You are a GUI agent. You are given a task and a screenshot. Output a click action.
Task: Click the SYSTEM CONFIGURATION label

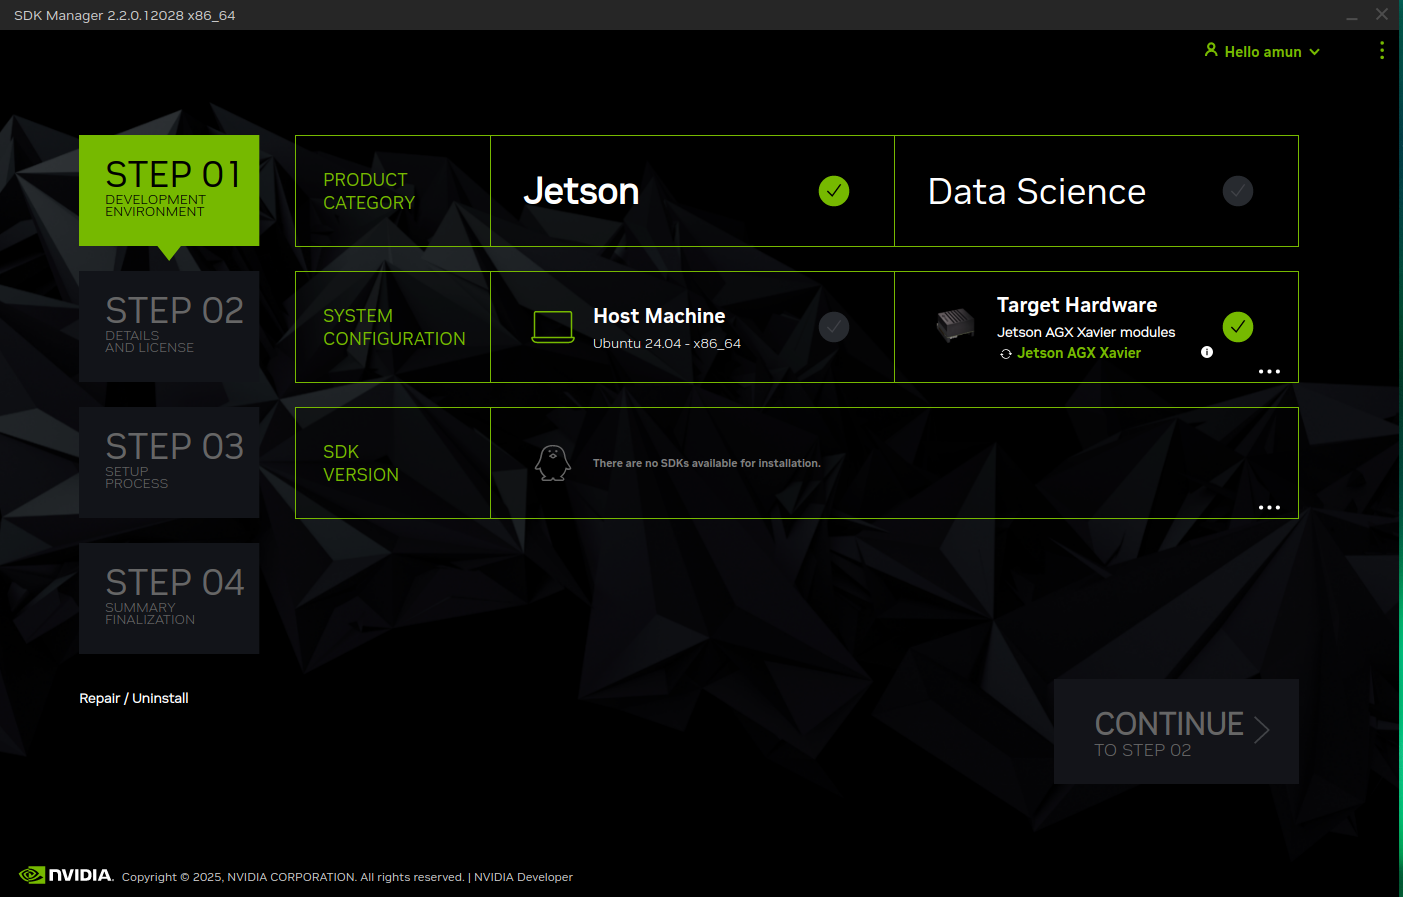point(394,327)
